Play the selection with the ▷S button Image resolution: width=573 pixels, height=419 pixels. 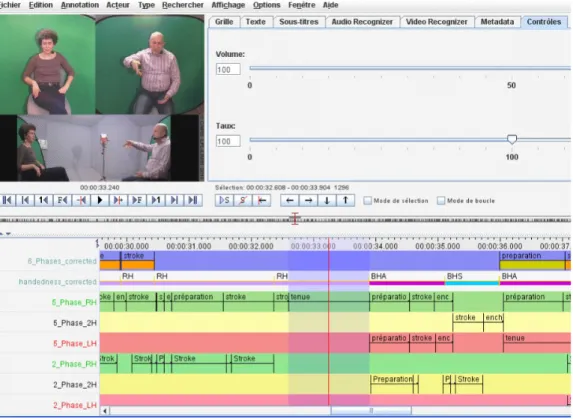click(224, 200)
